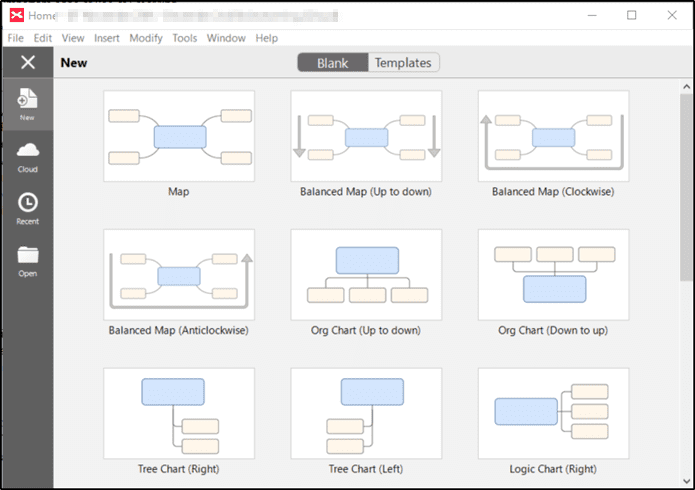Minimize the XMind window
695x490 pixels.
[x=592, y=15]
